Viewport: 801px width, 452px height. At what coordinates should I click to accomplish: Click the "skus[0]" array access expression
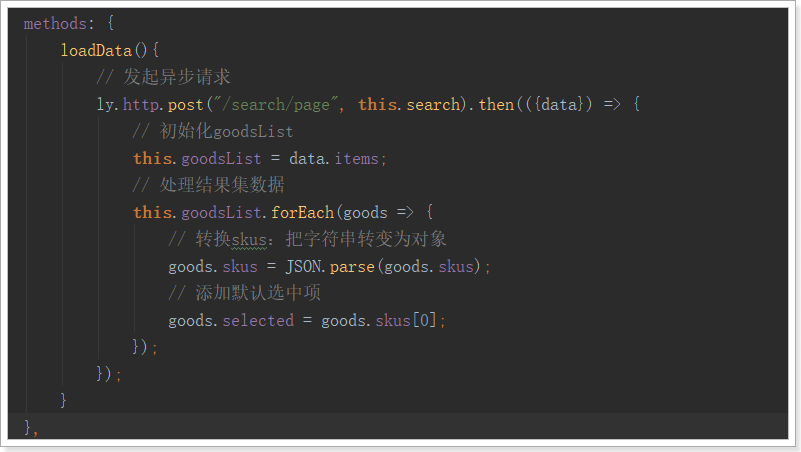[x=408, y=320]
